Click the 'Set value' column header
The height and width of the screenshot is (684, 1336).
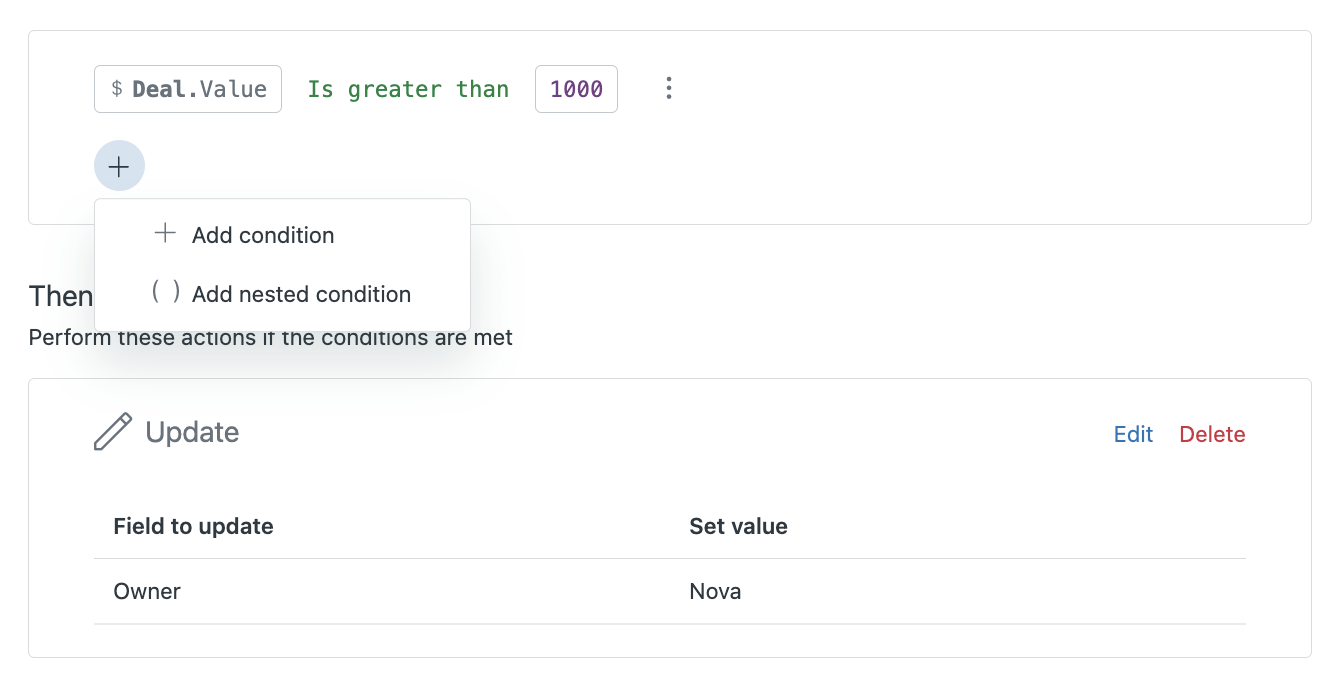click(x=738, y=526)
